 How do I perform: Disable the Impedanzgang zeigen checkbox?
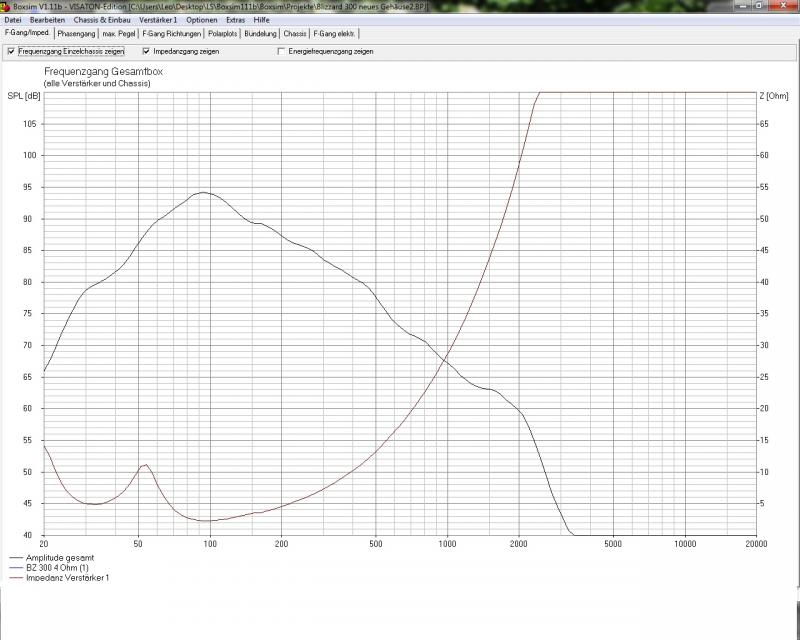pos(147,51)
